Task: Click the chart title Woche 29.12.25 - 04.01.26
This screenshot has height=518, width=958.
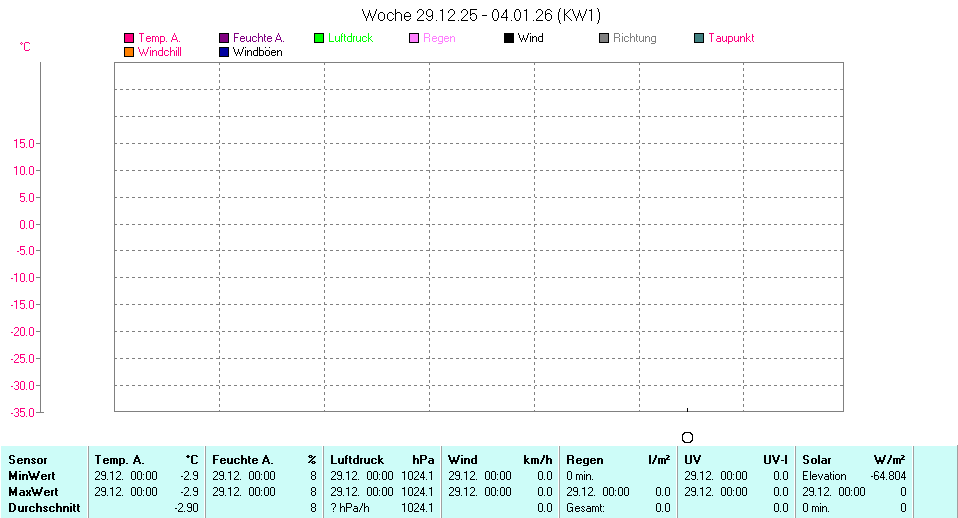Action: [480, 15]
